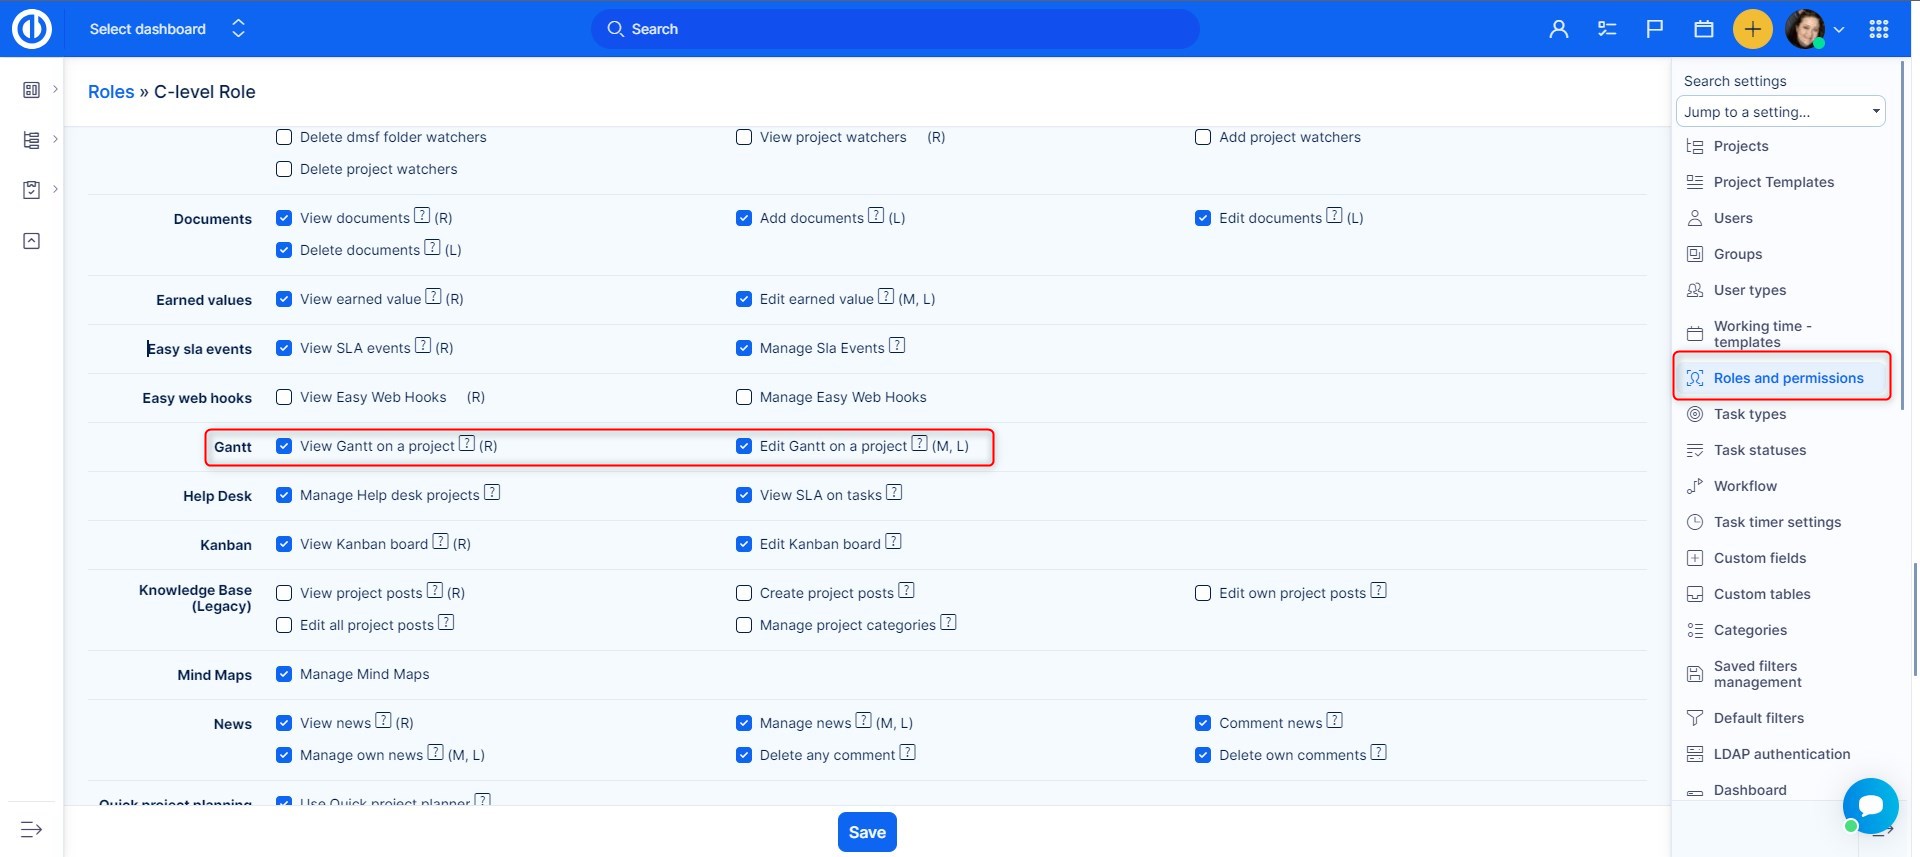Toggle Manage Mind Maps checkbox
The image size is (1920, 857).
pyautogui.click(x=284, y=674)
